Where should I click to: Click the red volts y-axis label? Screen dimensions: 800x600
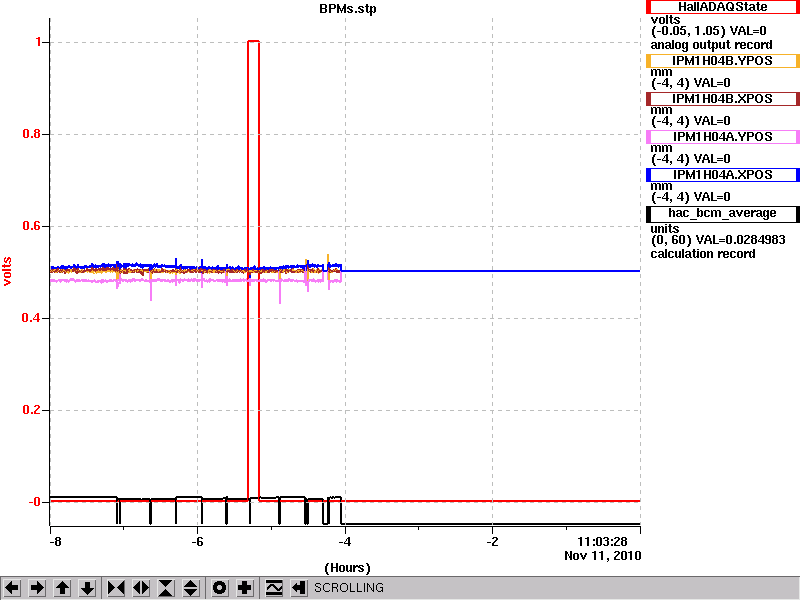coord(7,271)
